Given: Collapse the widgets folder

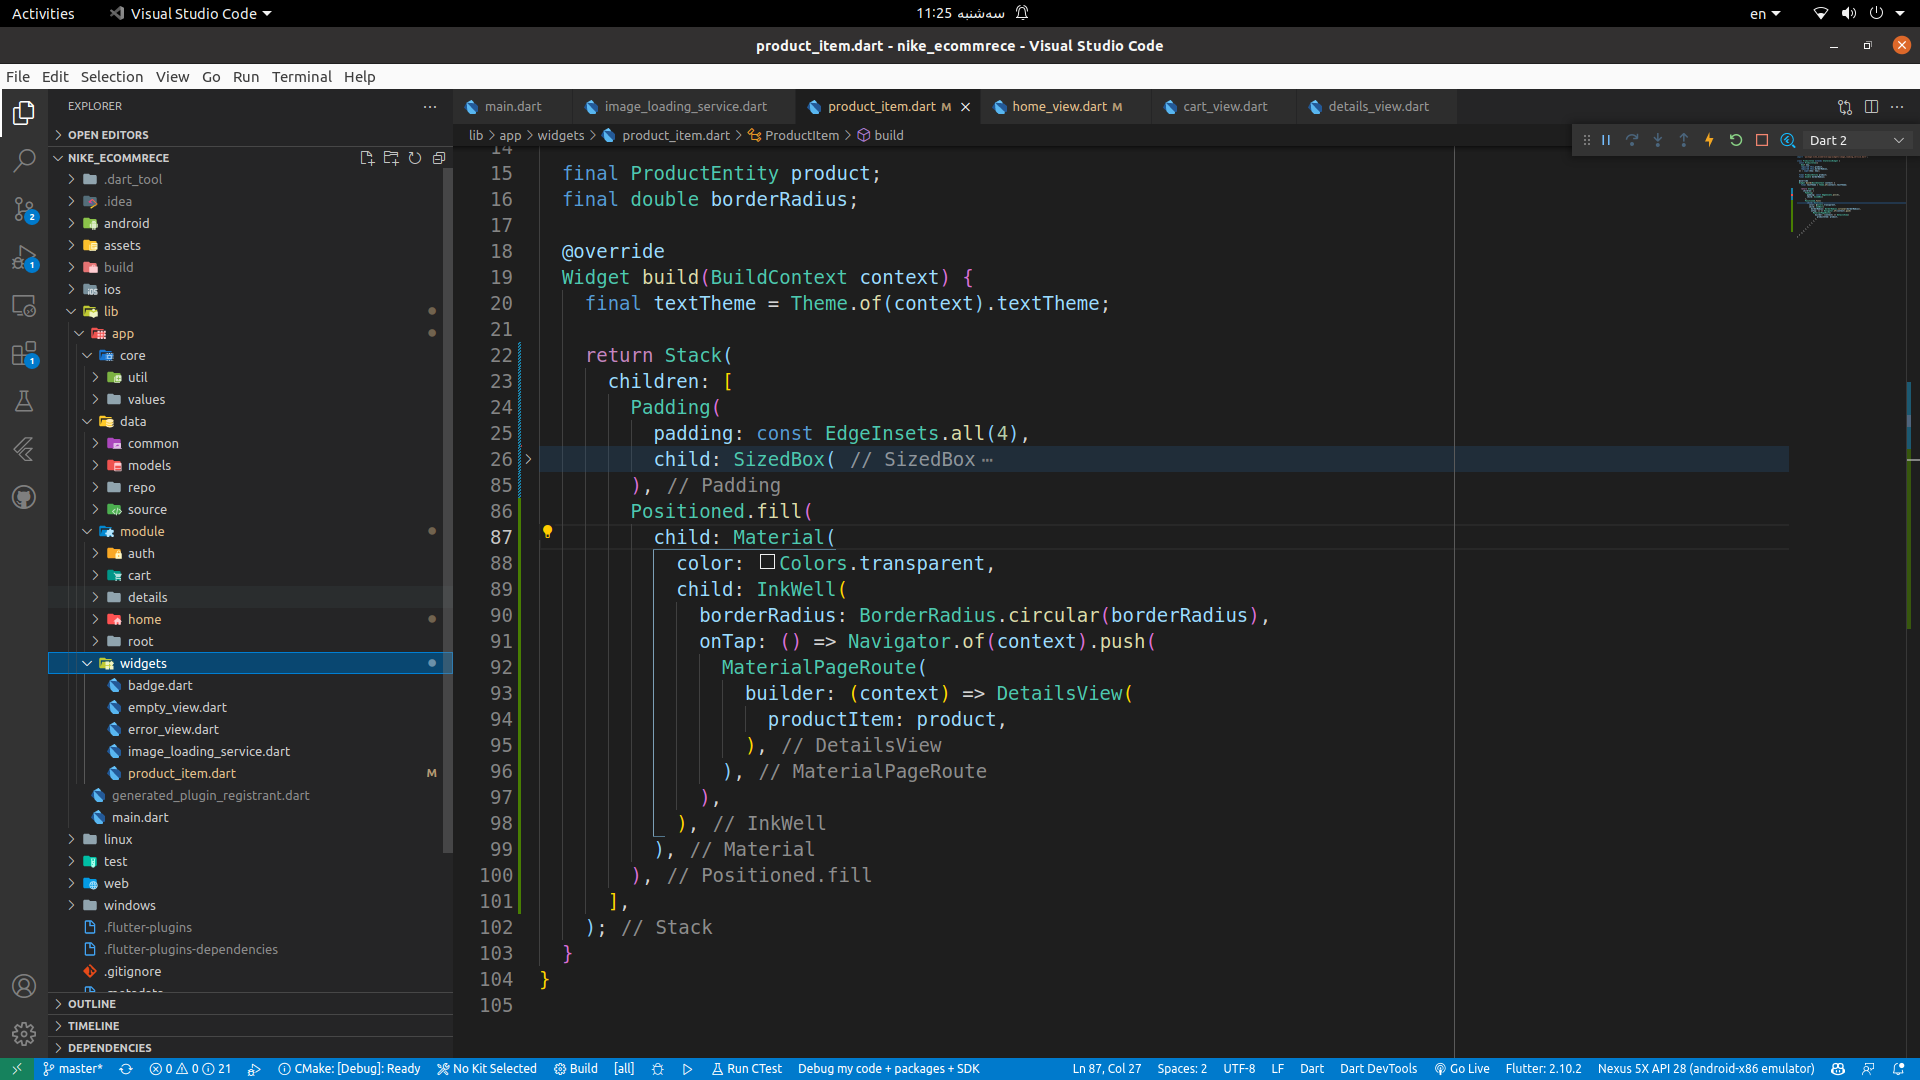Looking at the screenshot, I should 250,663.
